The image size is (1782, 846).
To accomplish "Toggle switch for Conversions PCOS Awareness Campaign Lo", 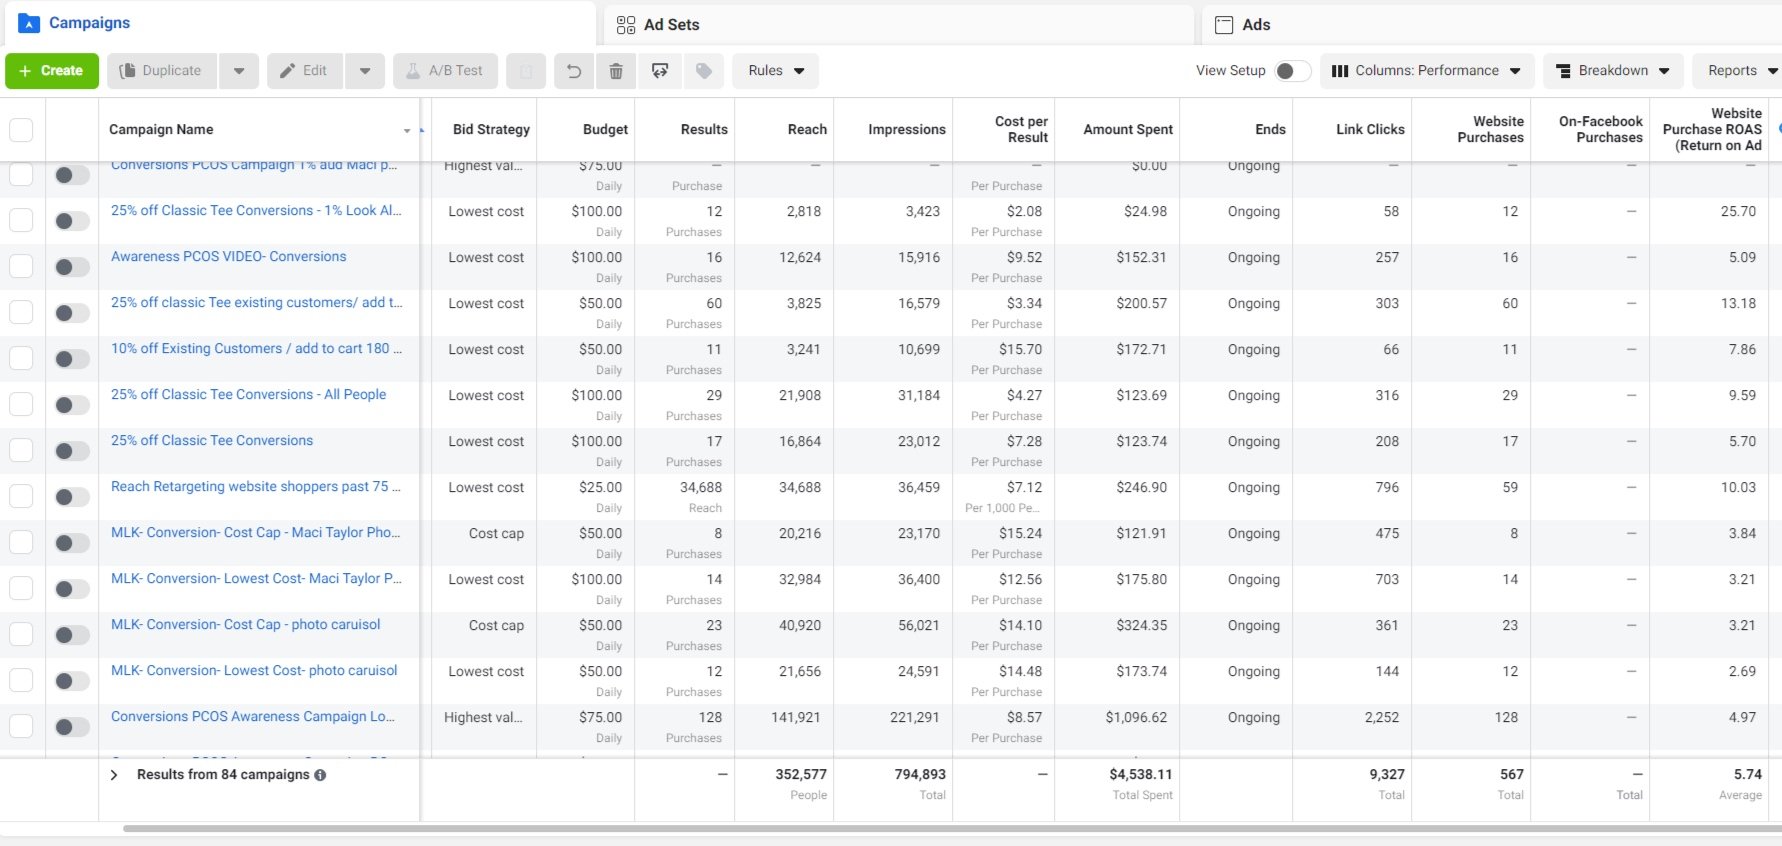I will 72,727.
